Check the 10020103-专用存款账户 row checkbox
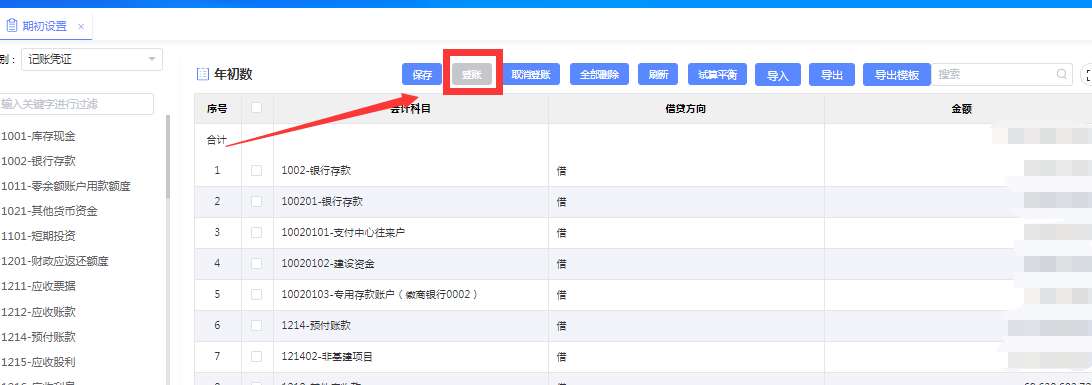This screenshot has width=1092, height=385. coord(256,294)
